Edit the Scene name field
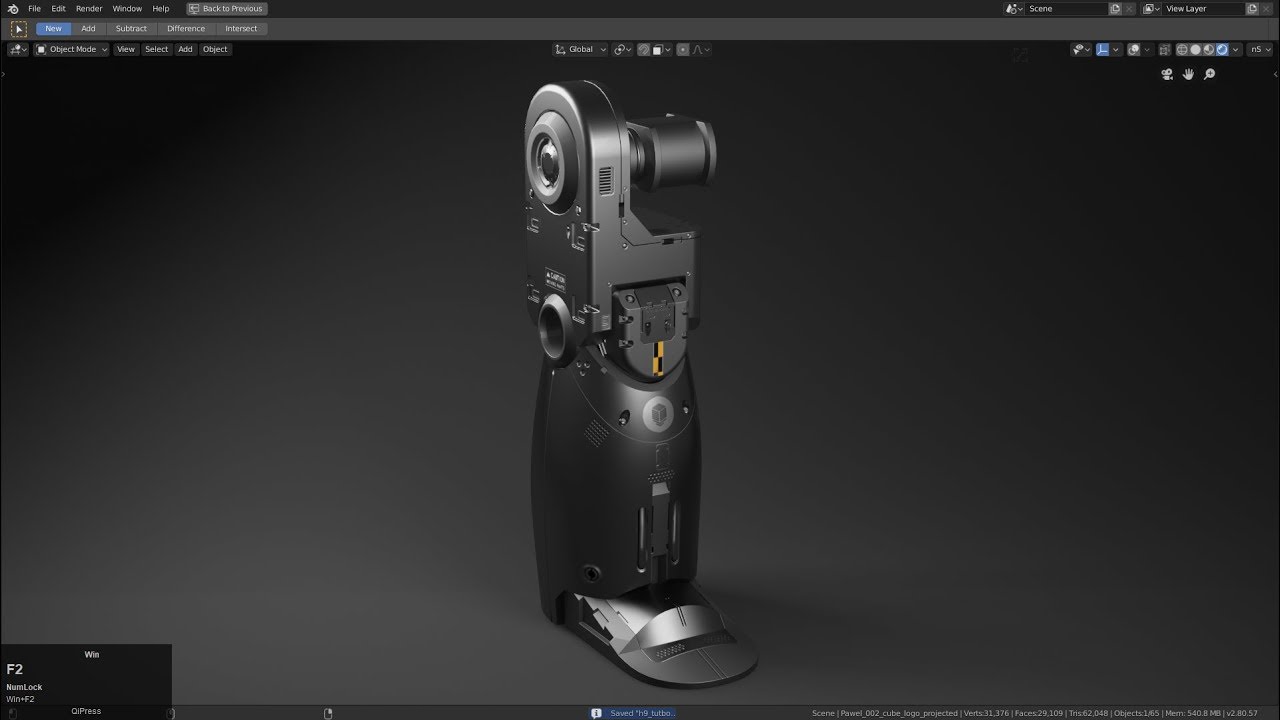 [1067, 8]
